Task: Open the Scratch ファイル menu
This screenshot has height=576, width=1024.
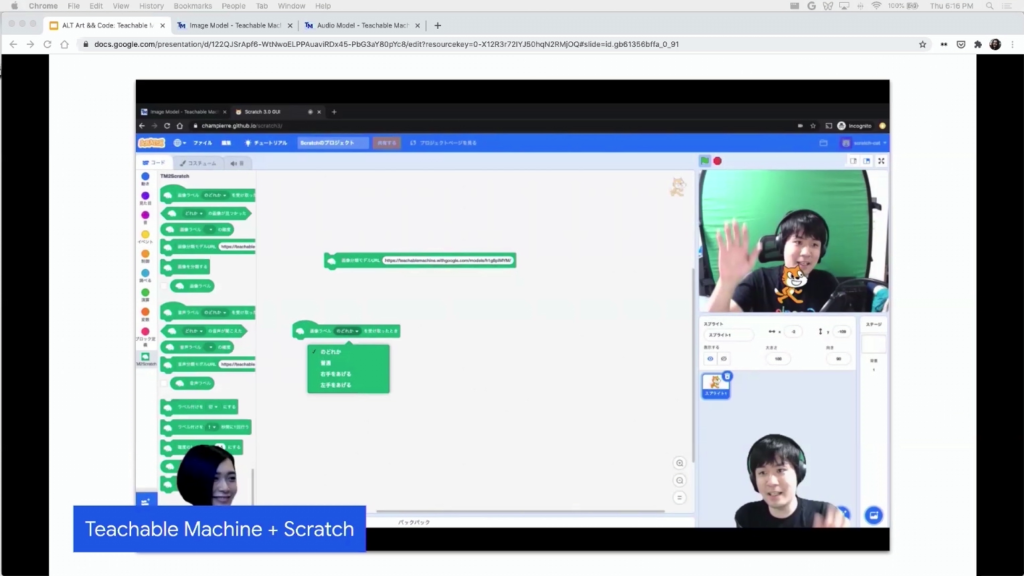Action: (202, 143)
